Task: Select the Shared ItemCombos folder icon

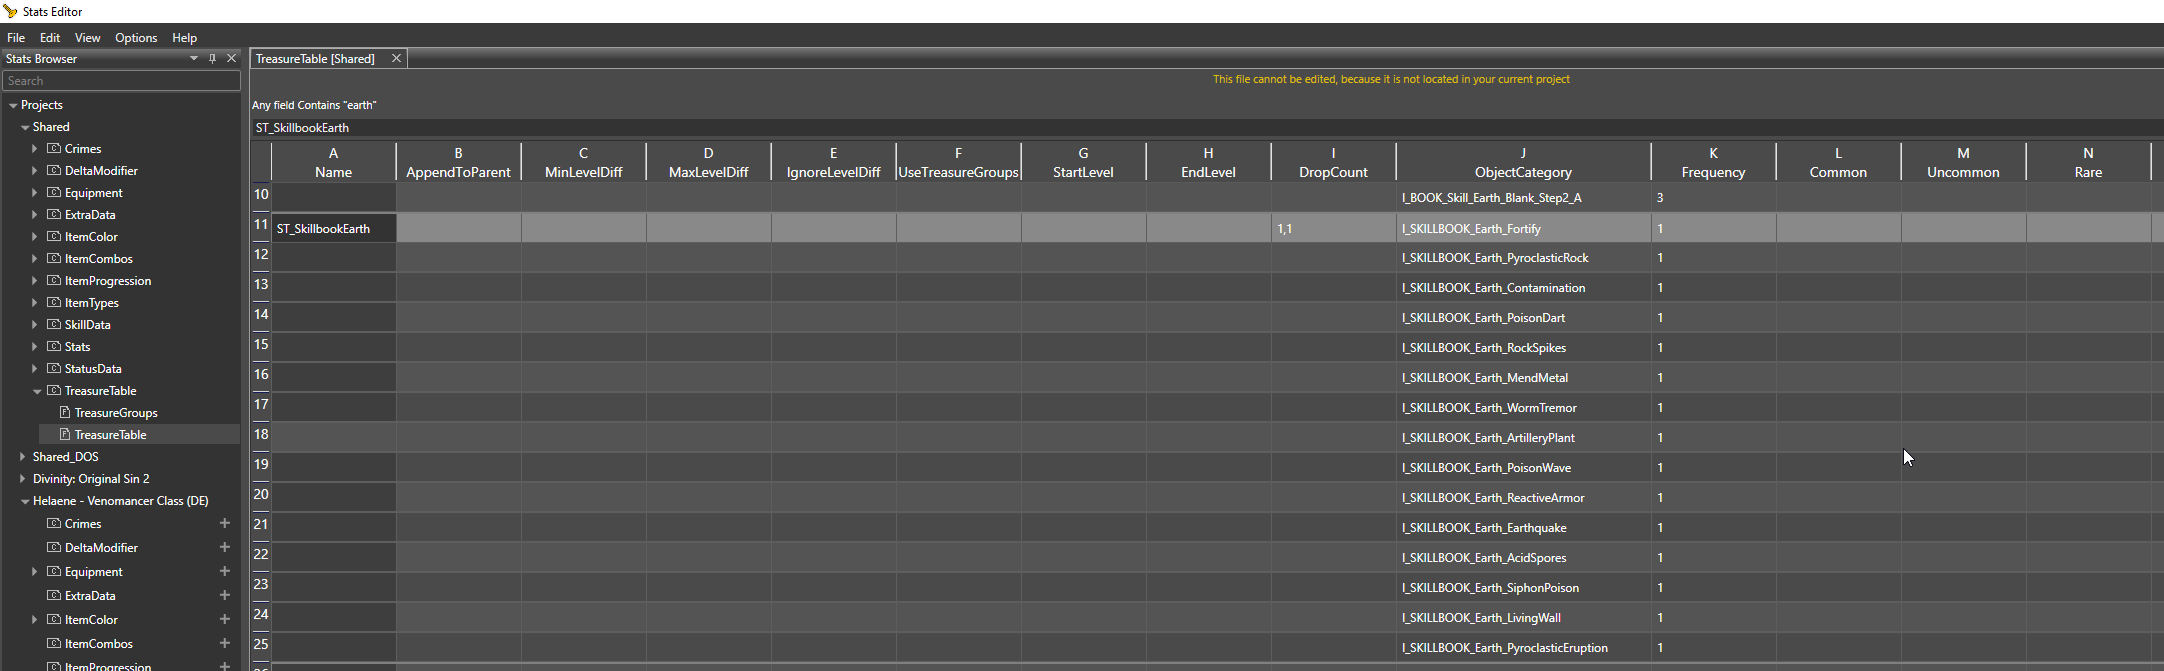Action: [54, 259]
